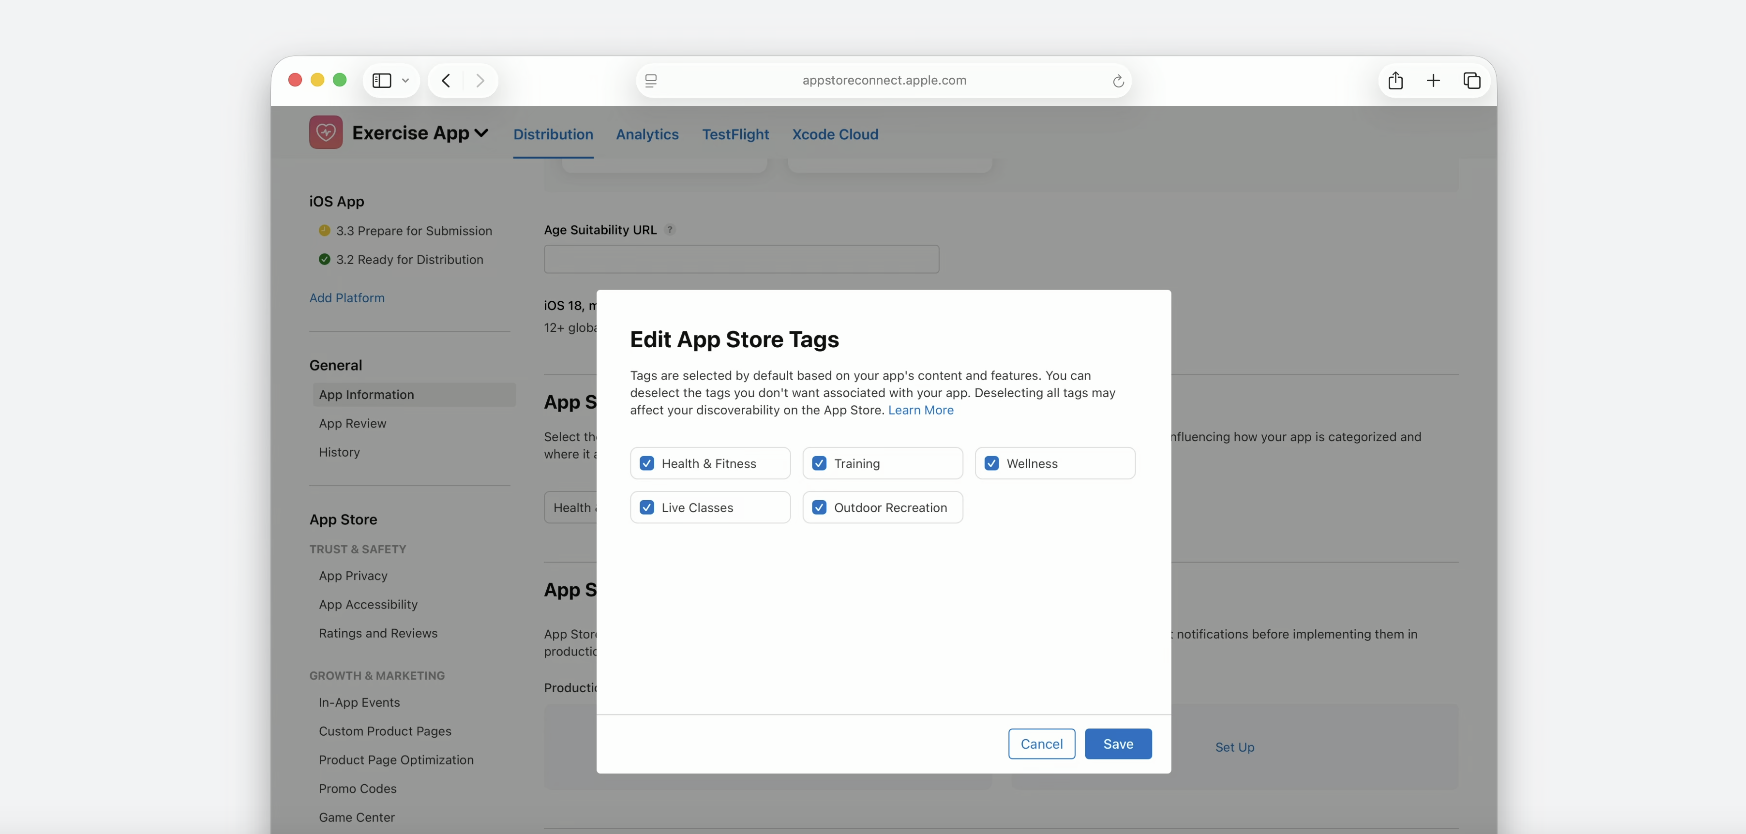Open the Learn More link

[x=921, y=410]
